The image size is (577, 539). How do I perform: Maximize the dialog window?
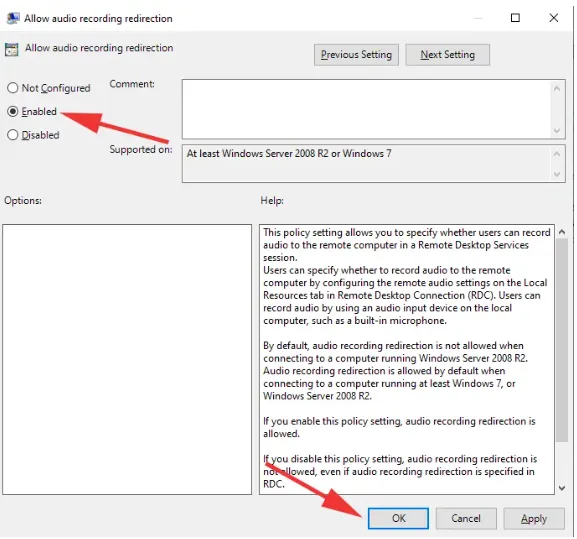[515, 18]
